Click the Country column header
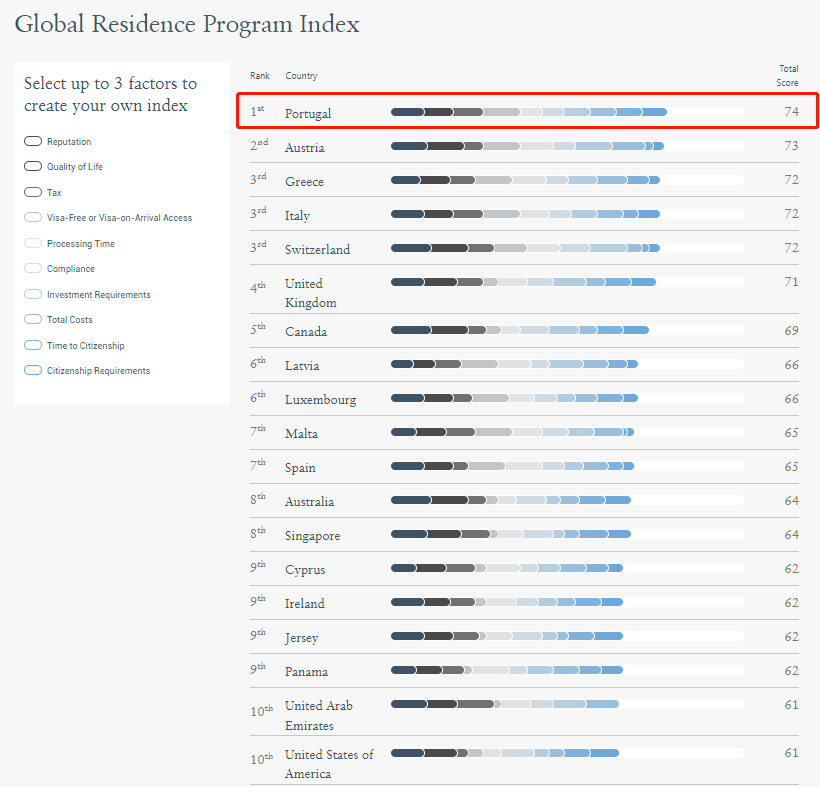This screenshot has height=787, width=820. tap(301, 76)
